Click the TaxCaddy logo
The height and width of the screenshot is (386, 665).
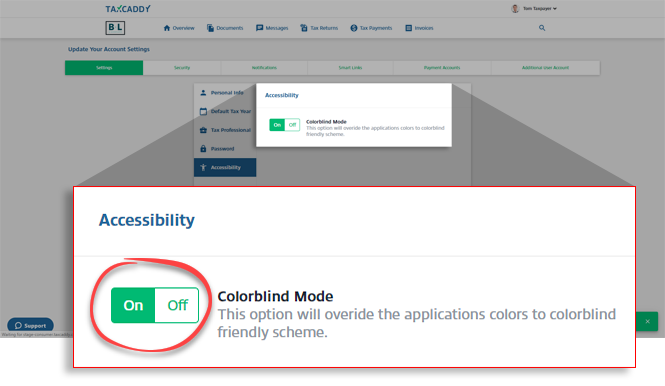(128, 9)
